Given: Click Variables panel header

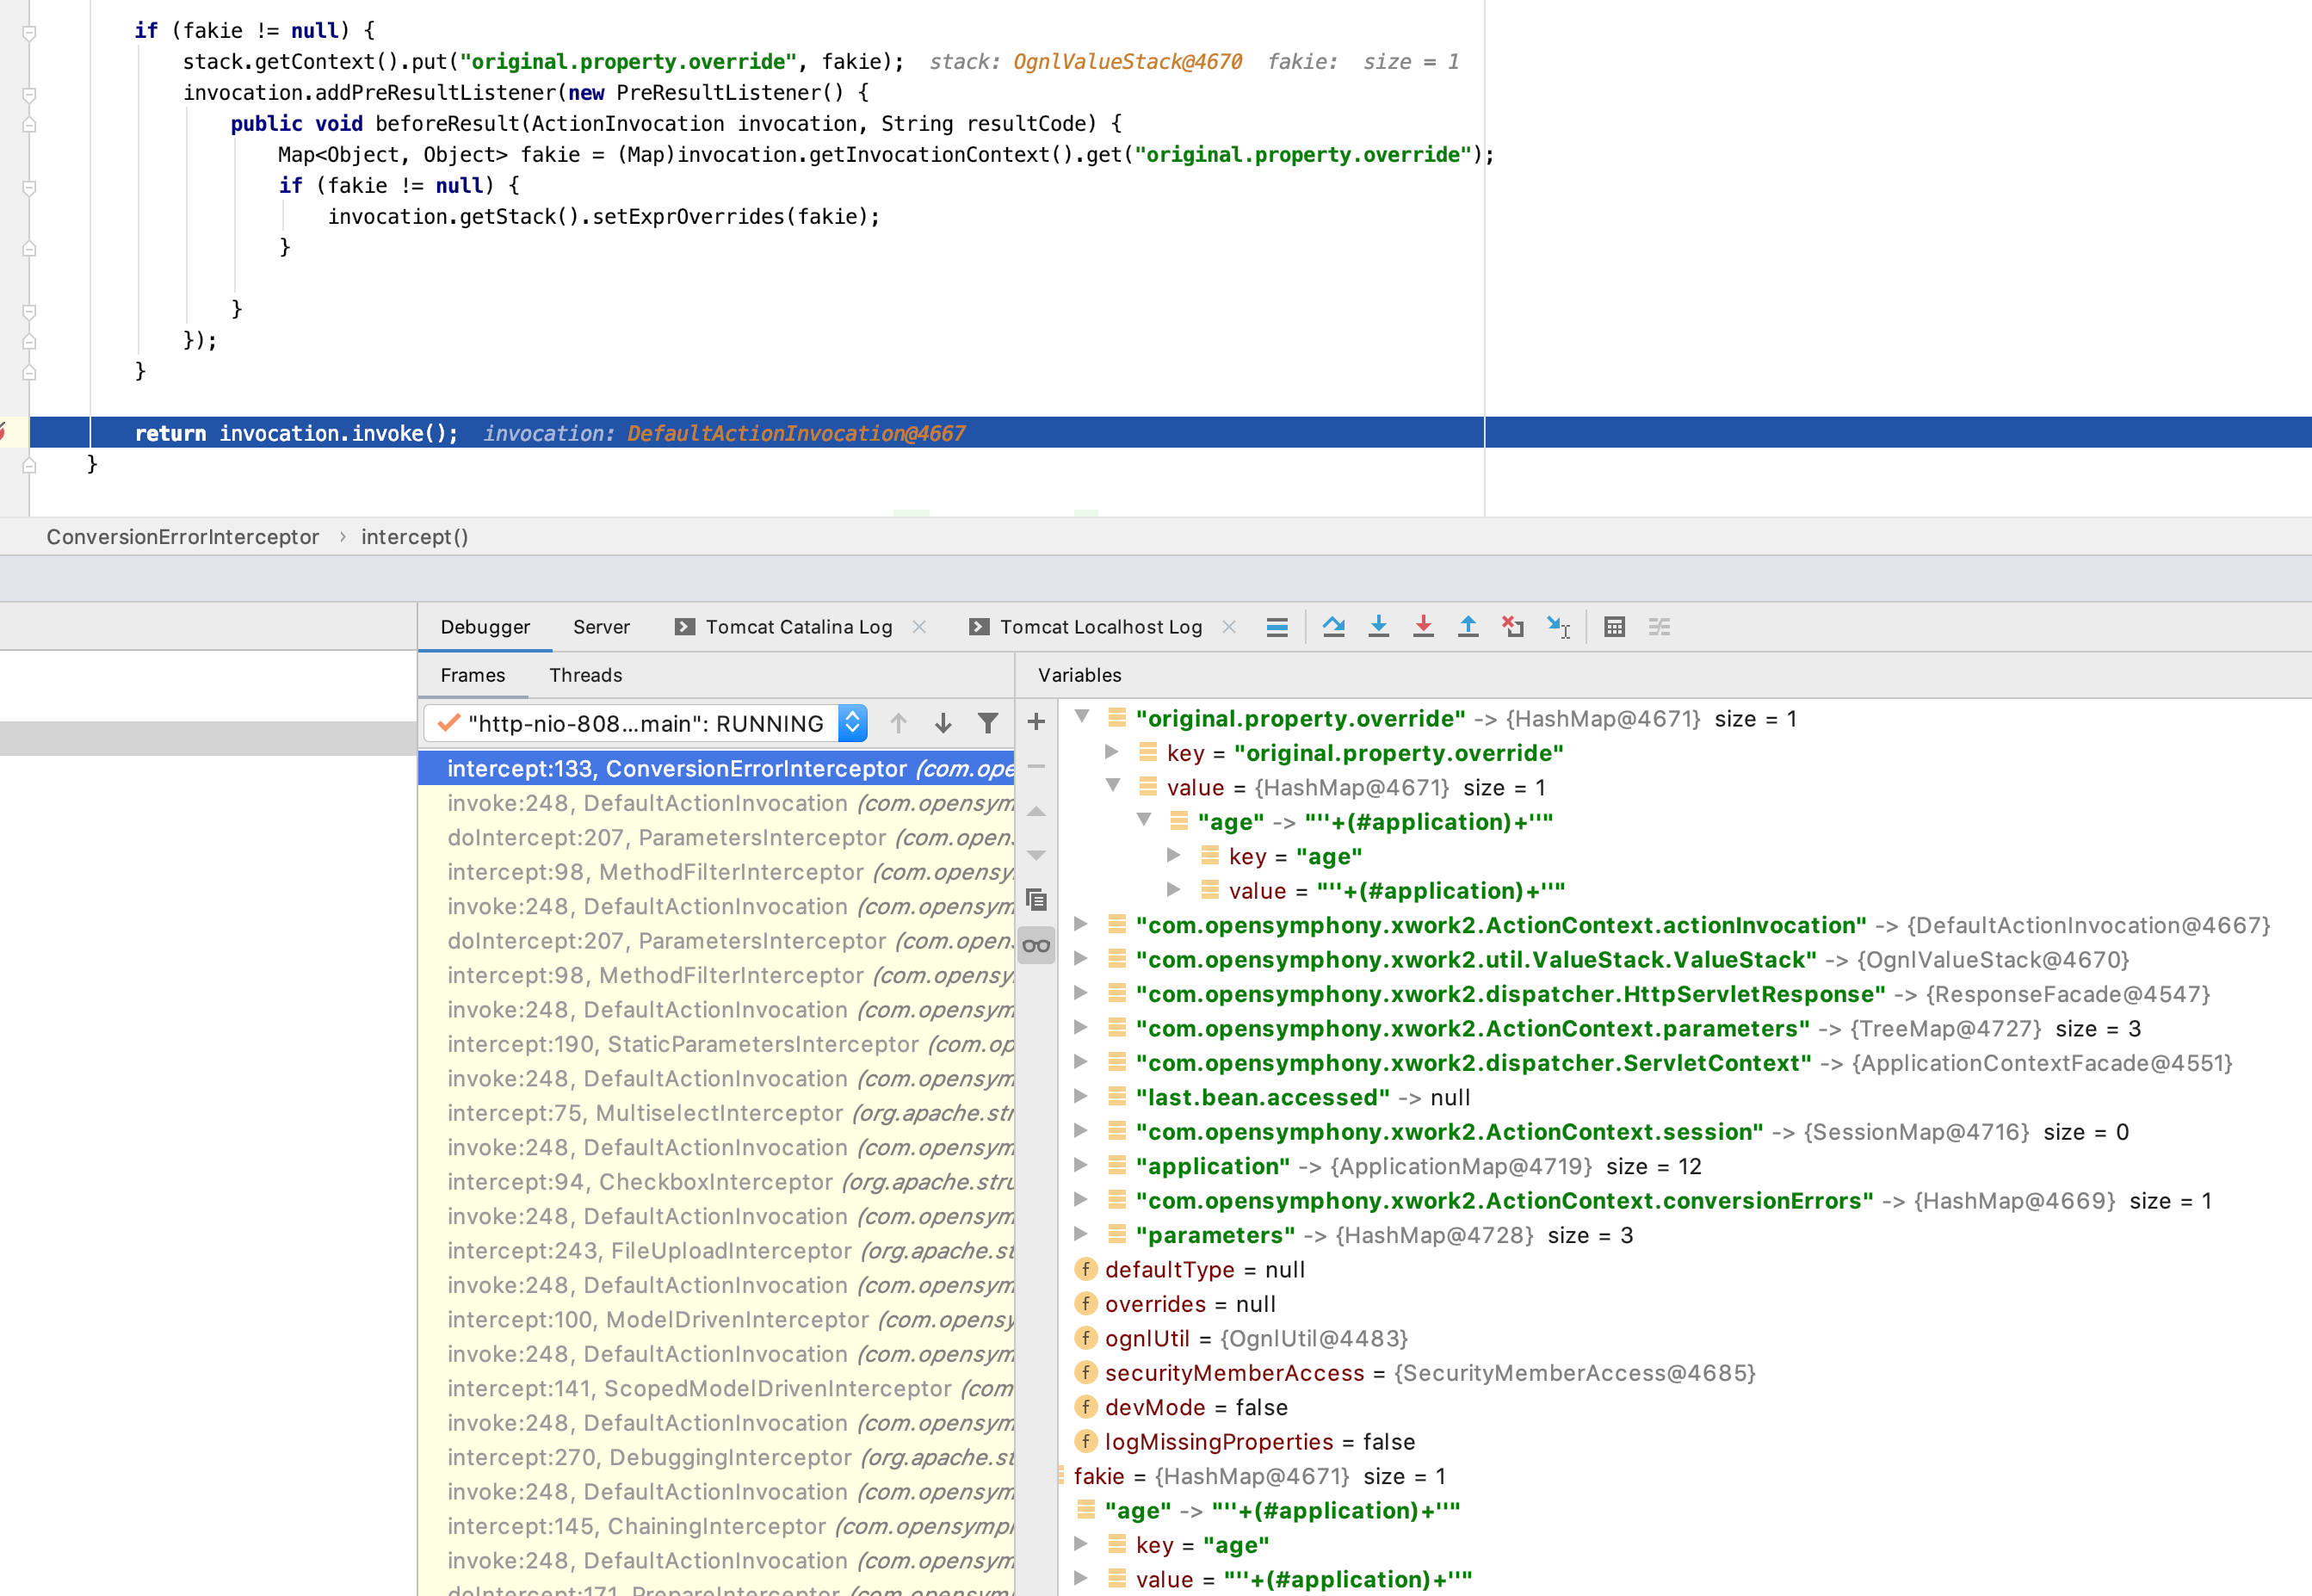Looking at the screenshot, I should 1080,675.
